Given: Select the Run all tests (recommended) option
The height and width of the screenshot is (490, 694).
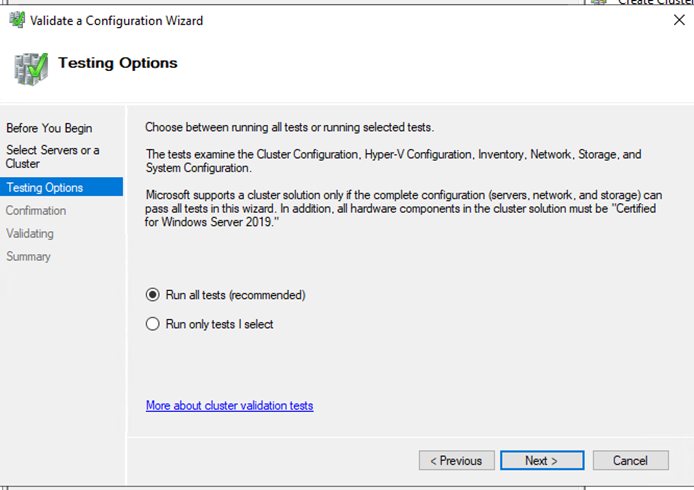Looking at the screenshot, I should point(153,295).
